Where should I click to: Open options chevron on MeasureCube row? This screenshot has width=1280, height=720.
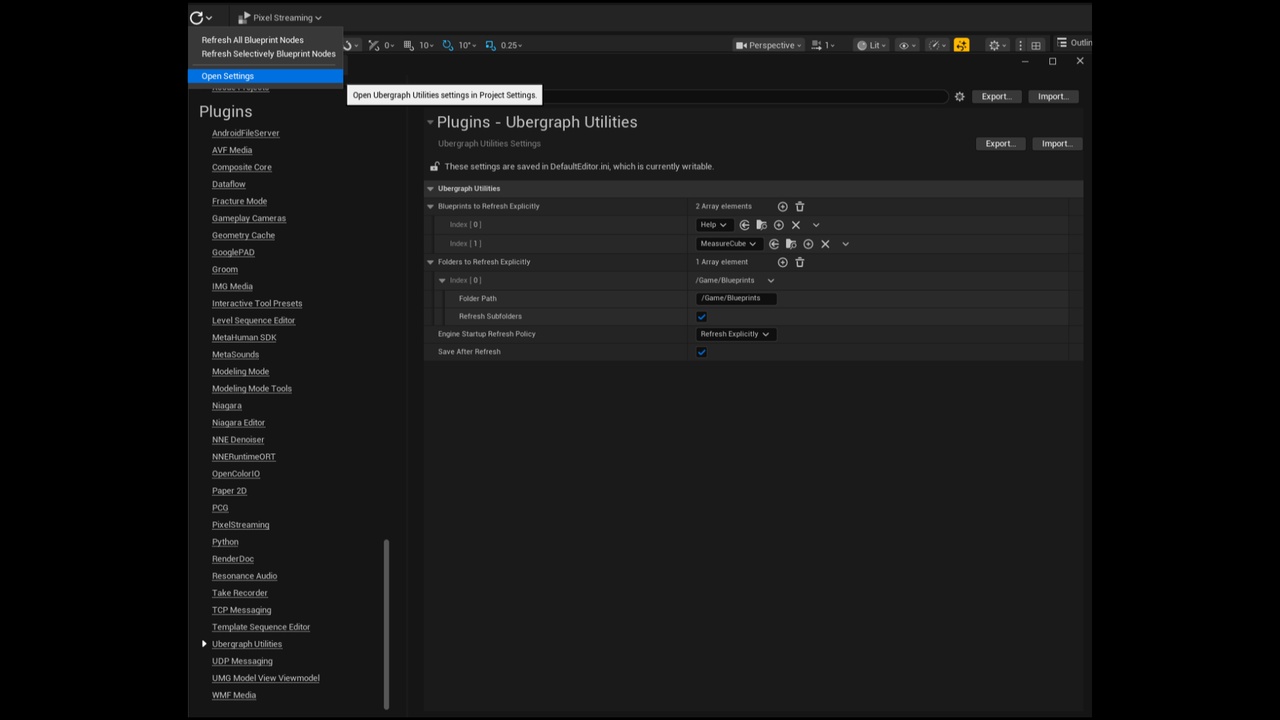pos(845,244)
